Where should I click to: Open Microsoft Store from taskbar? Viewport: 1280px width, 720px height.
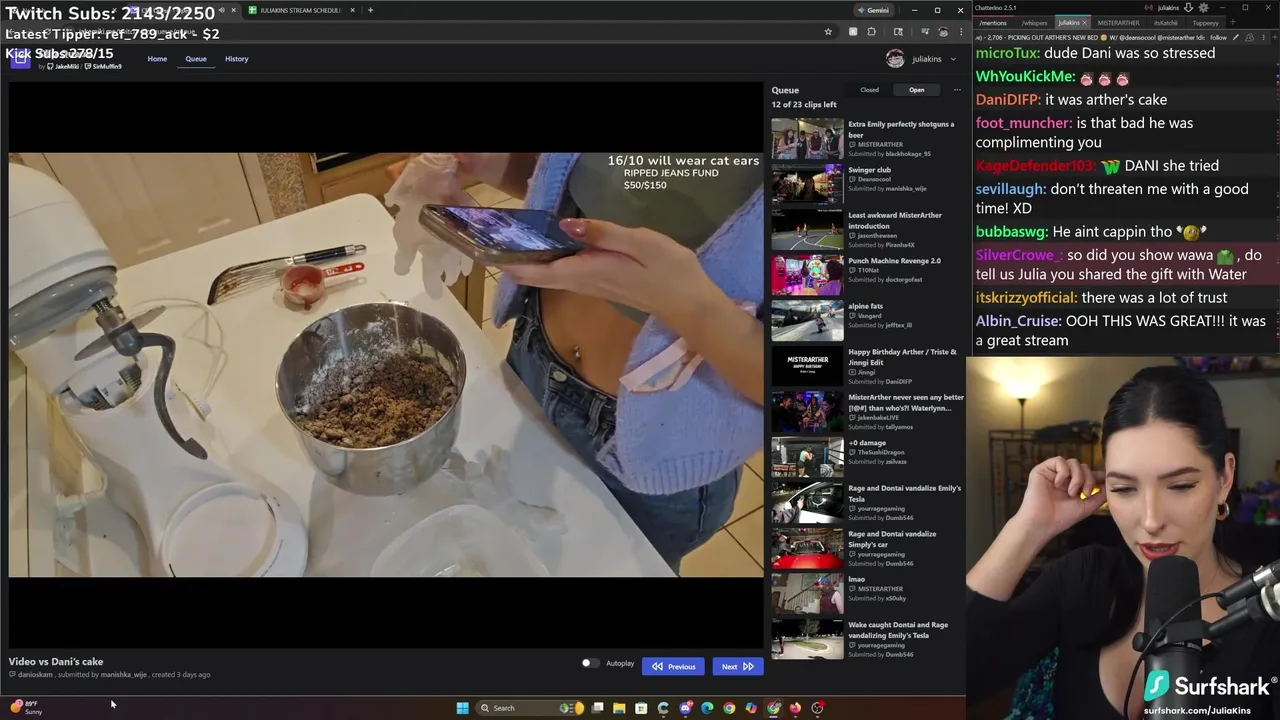pos(641,708)
